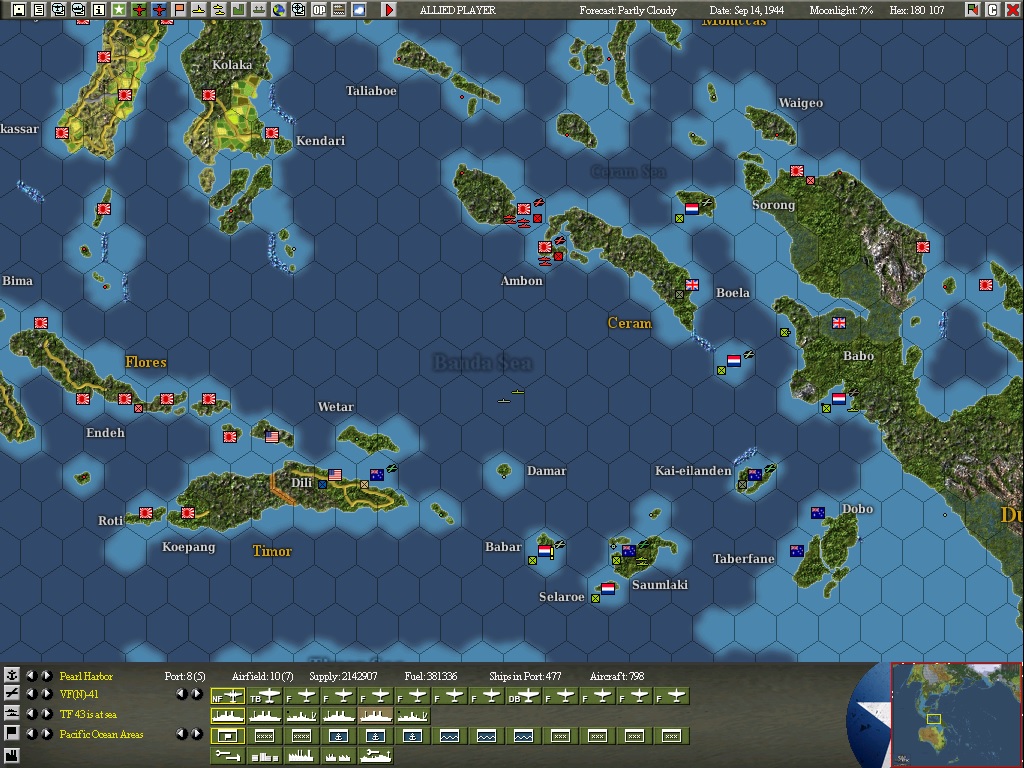Open the document report icon in toolbar

[39, 10]
